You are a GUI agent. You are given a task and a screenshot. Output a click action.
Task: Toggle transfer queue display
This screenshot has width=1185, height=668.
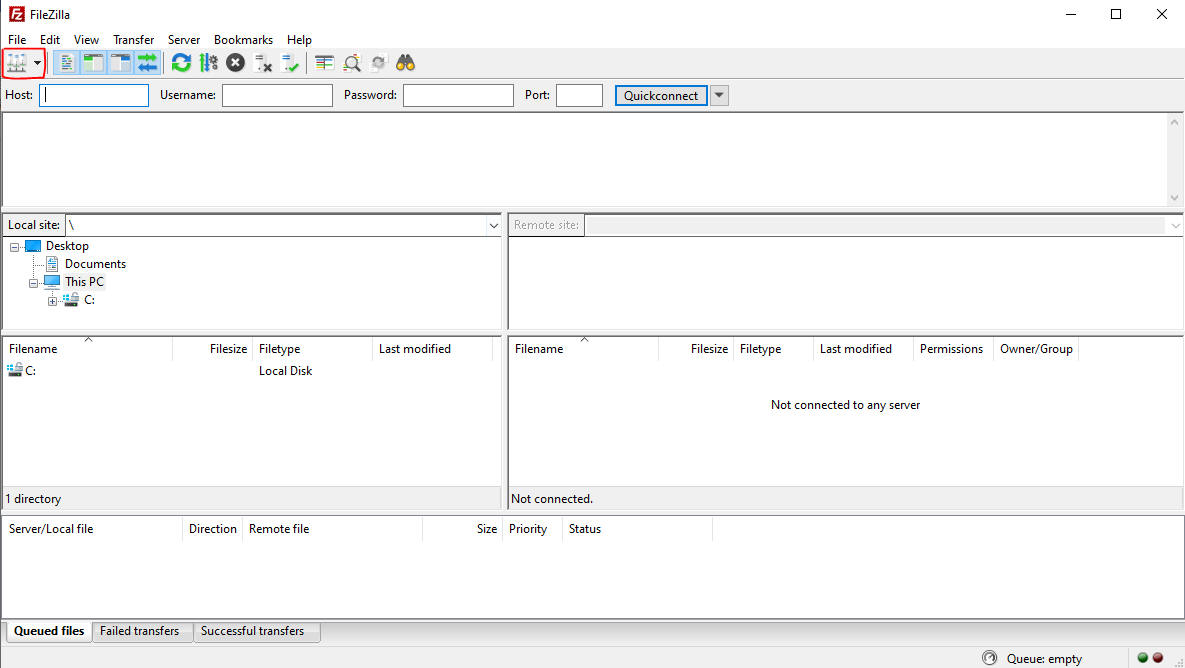point(147,63)
